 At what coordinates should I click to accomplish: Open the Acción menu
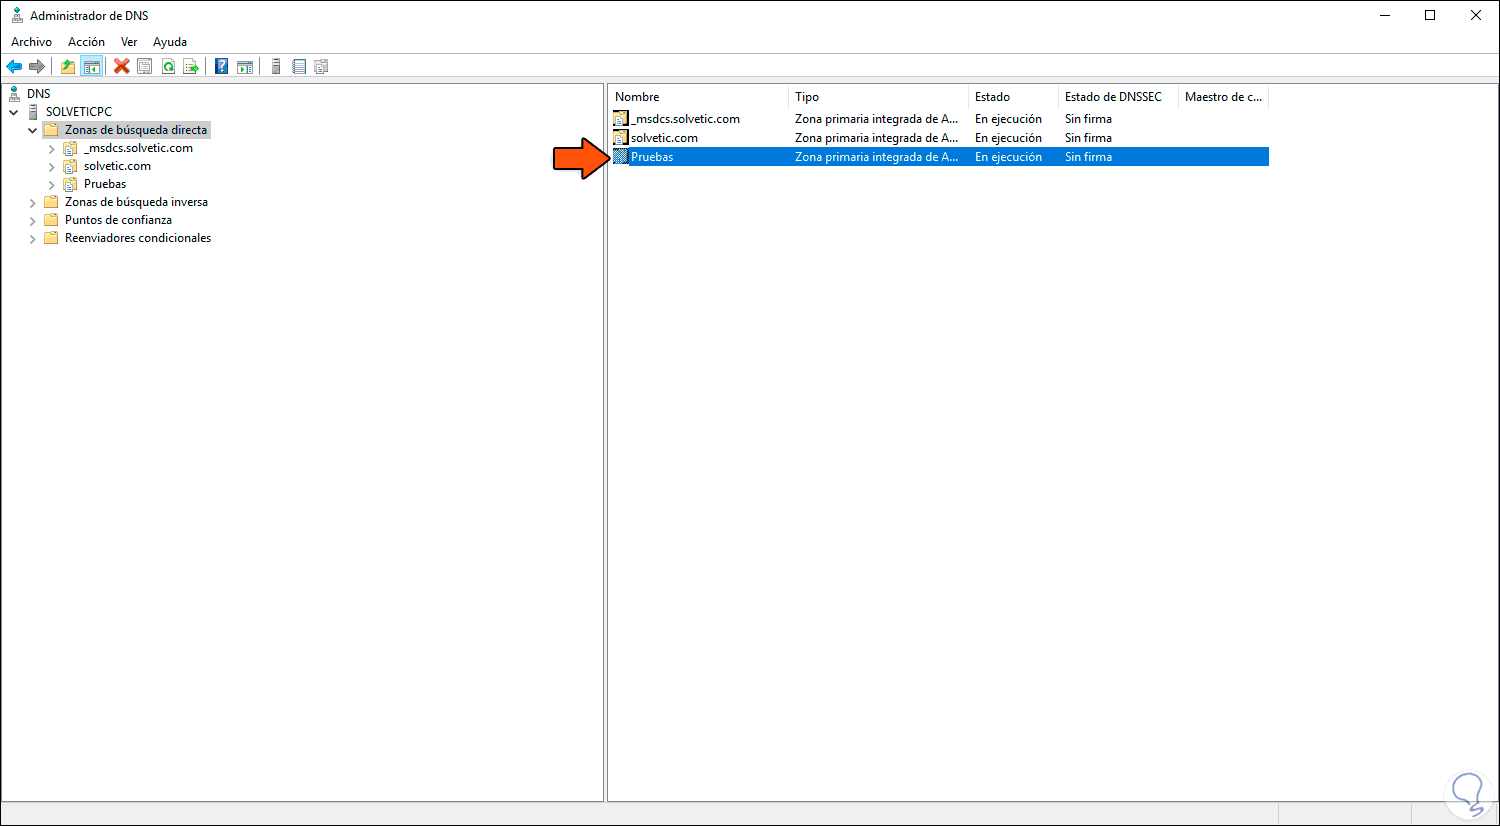[86, 42]
